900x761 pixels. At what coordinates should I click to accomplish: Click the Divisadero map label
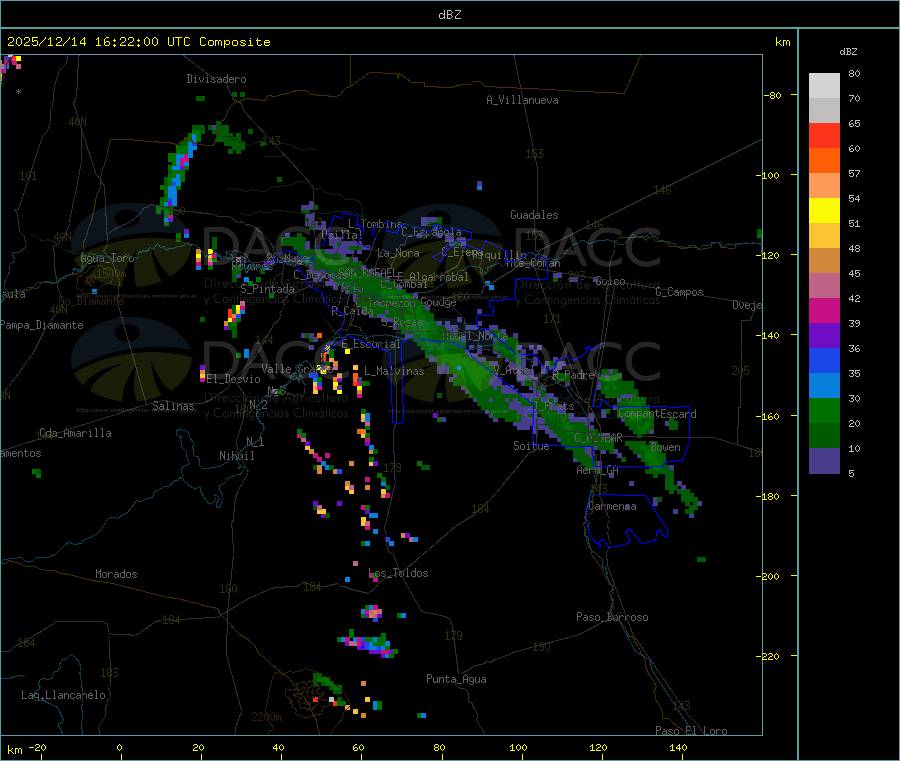pos(216,79)
